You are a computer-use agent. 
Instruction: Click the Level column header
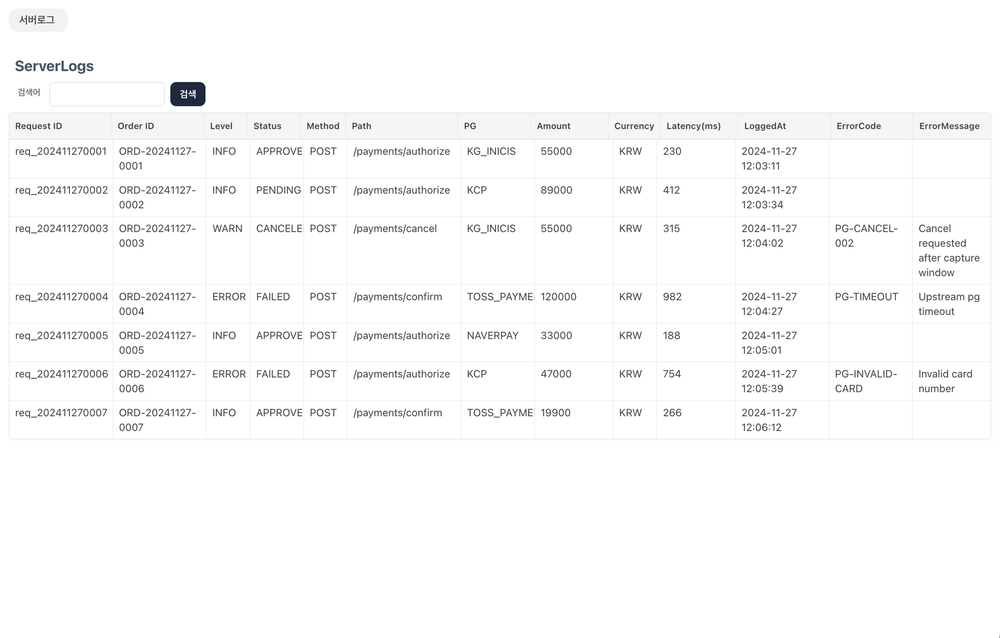[x=221, y=126]
